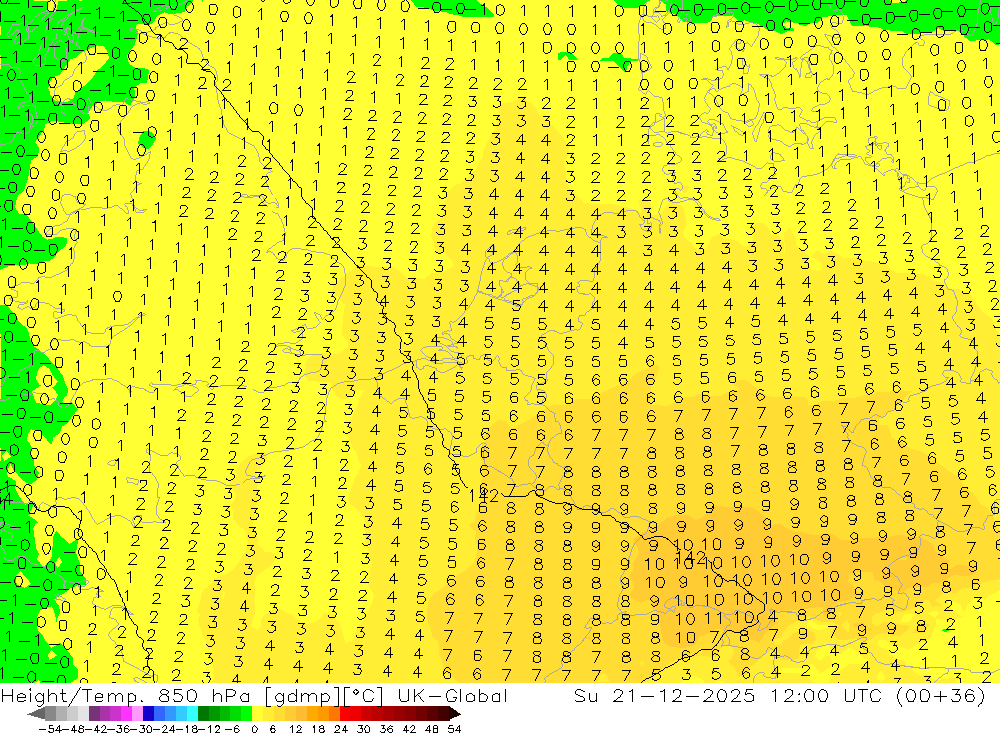
Task: Click the UK-Global model name label
Action: (x=452, y=695)
